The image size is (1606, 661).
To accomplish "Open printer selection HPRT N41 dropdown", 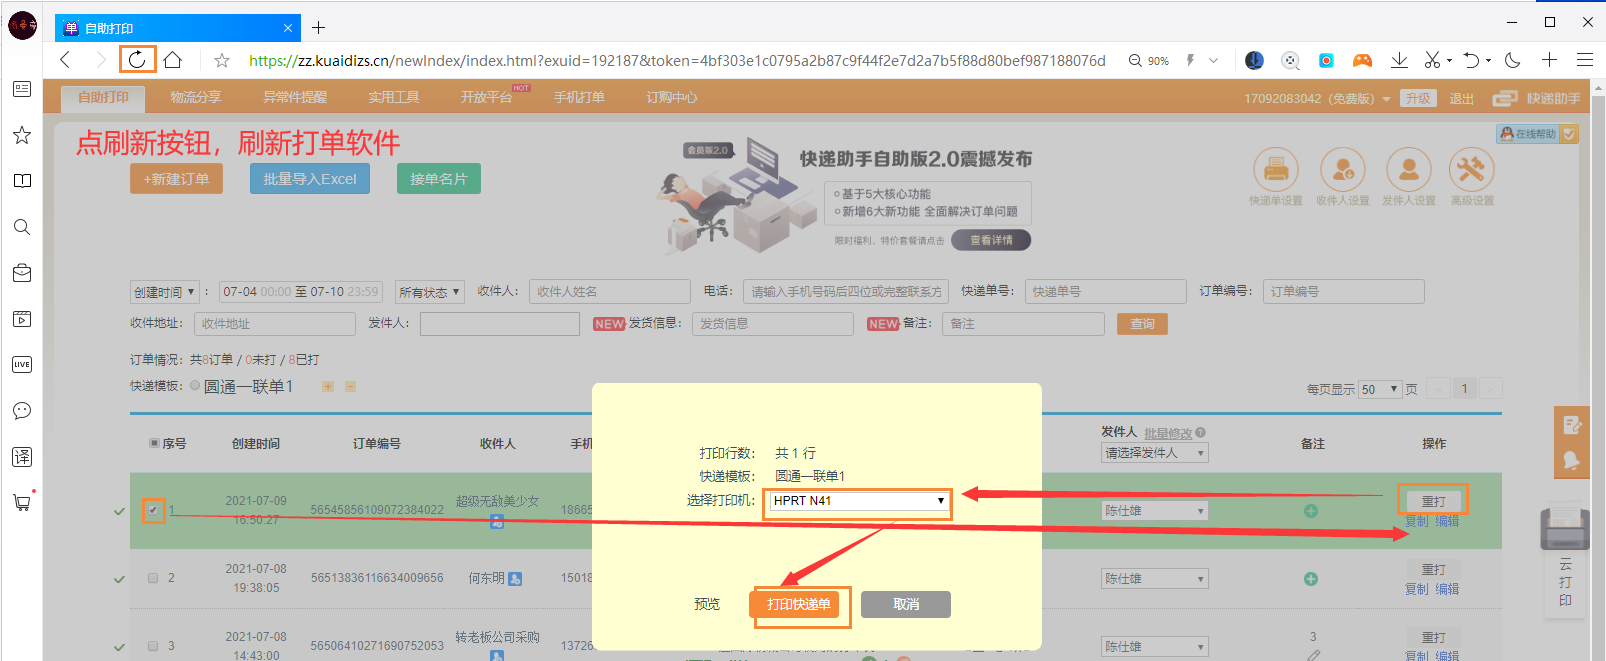I will (x=859, y=501).
